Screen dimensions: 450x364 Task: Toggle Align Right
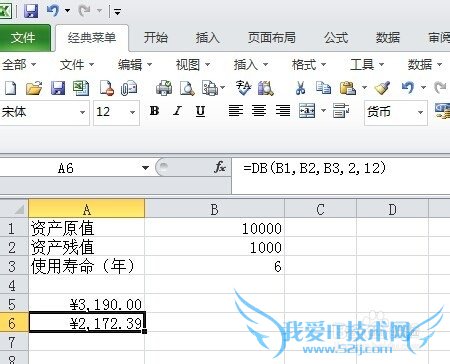click(283, 110)
